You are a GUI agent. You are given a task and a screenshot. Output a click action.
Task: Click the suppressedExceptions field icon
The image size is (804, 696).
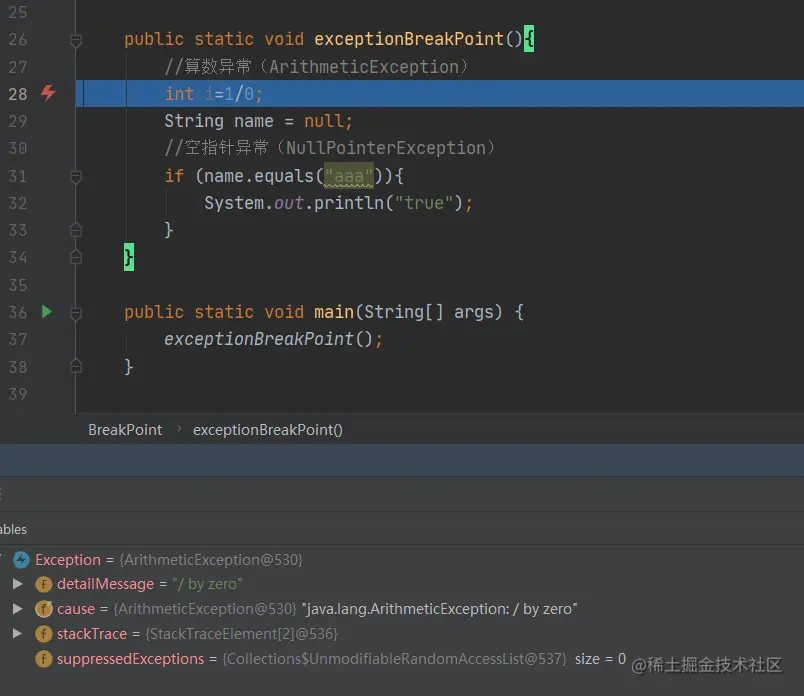tap(44, 659)
